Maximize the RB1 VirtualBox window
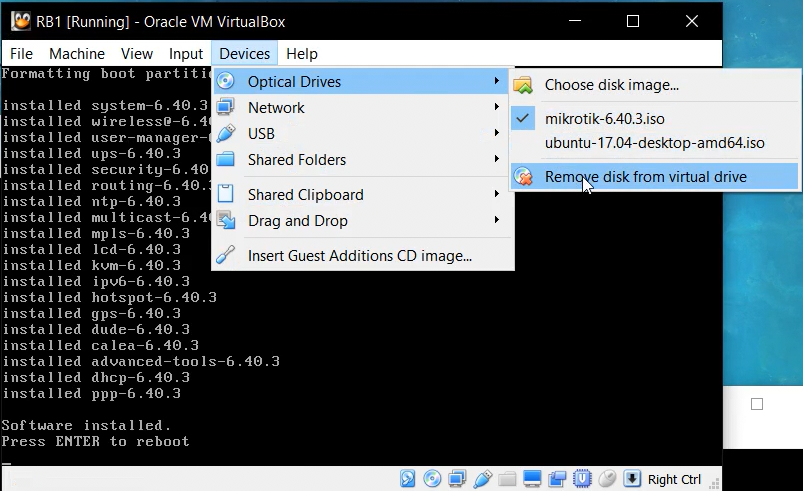 (633, 21)
